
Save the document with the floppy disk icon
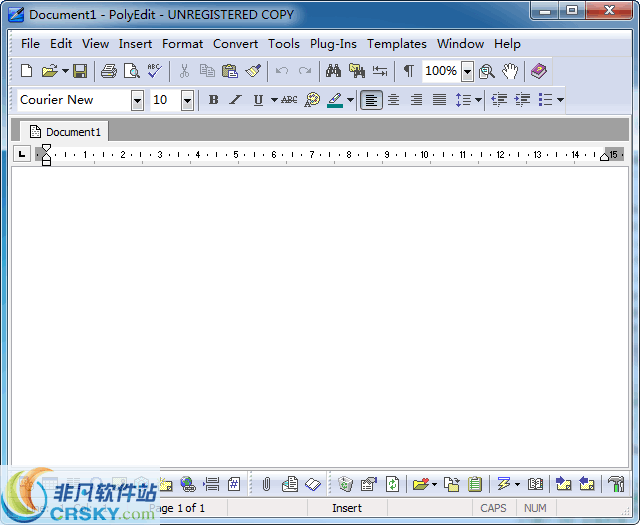[80, 71]
